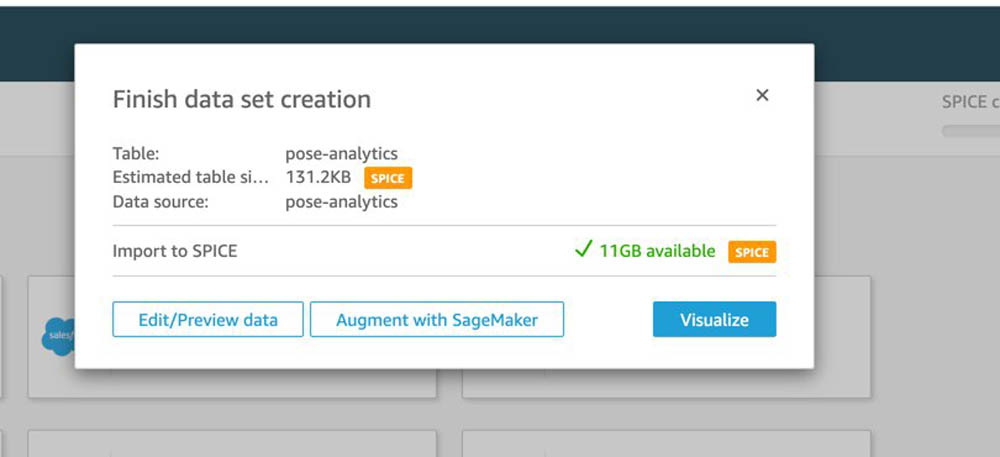
Task: Select the pose-analytics data source value
Action: [341, 202]
